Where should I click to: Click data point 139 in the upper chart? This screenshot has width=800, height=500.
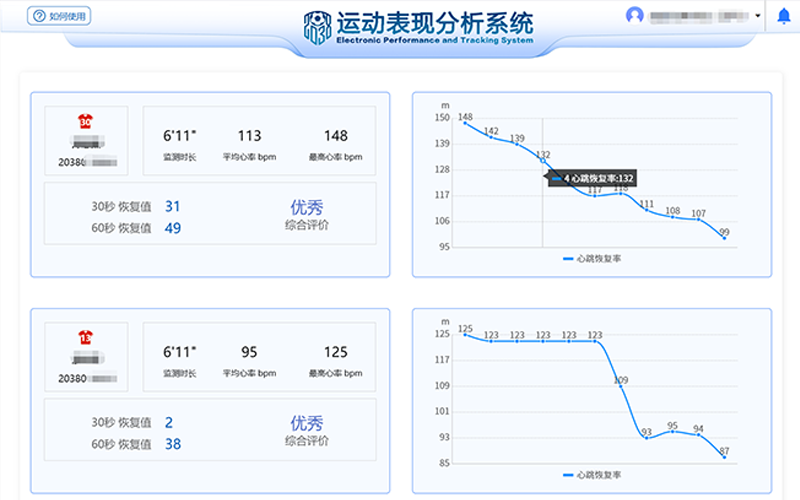517,144
